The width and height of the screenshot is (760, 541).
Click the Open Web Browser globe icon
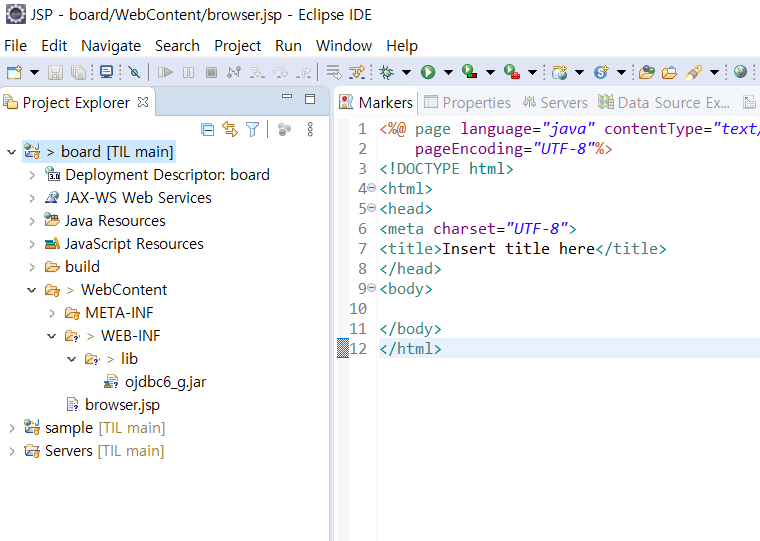740,72
